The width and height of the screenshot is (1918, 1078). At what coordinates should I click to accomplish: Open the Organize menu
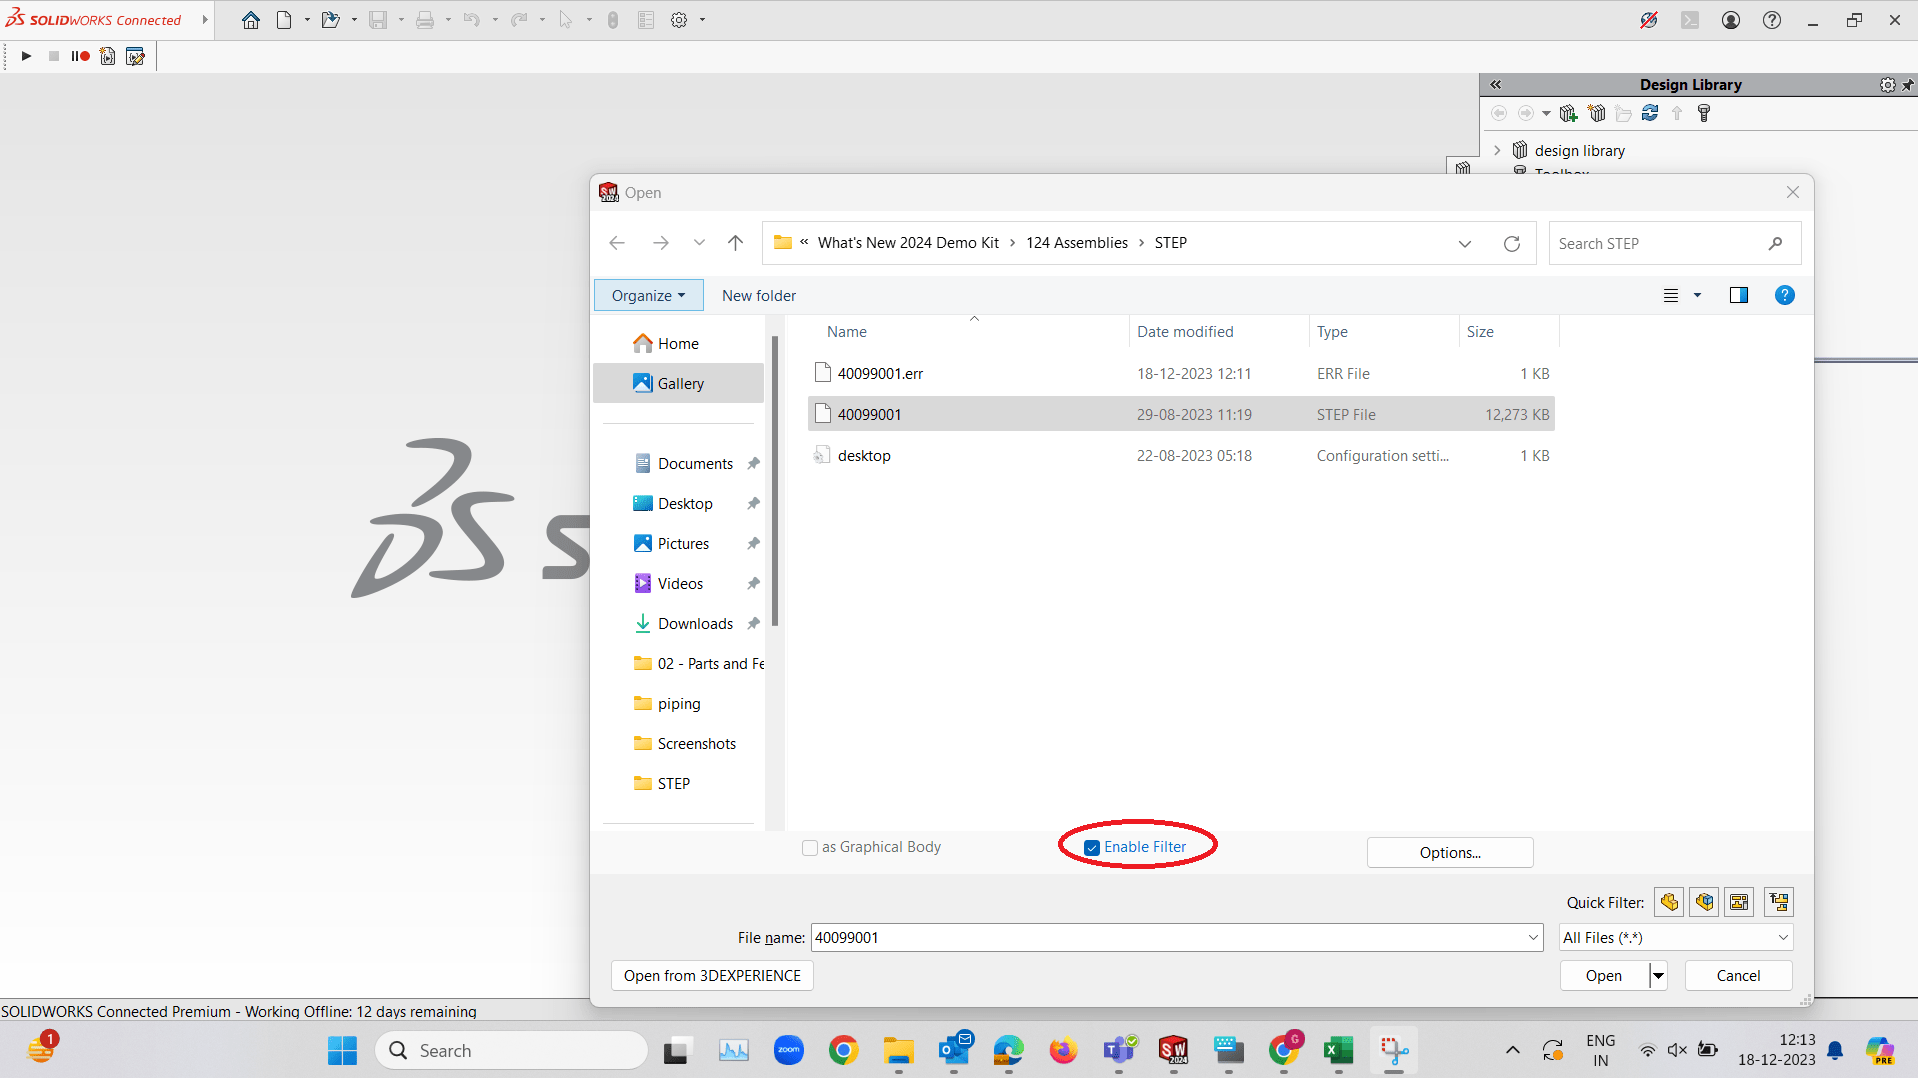pyautogui.click(x=649, y=296)
